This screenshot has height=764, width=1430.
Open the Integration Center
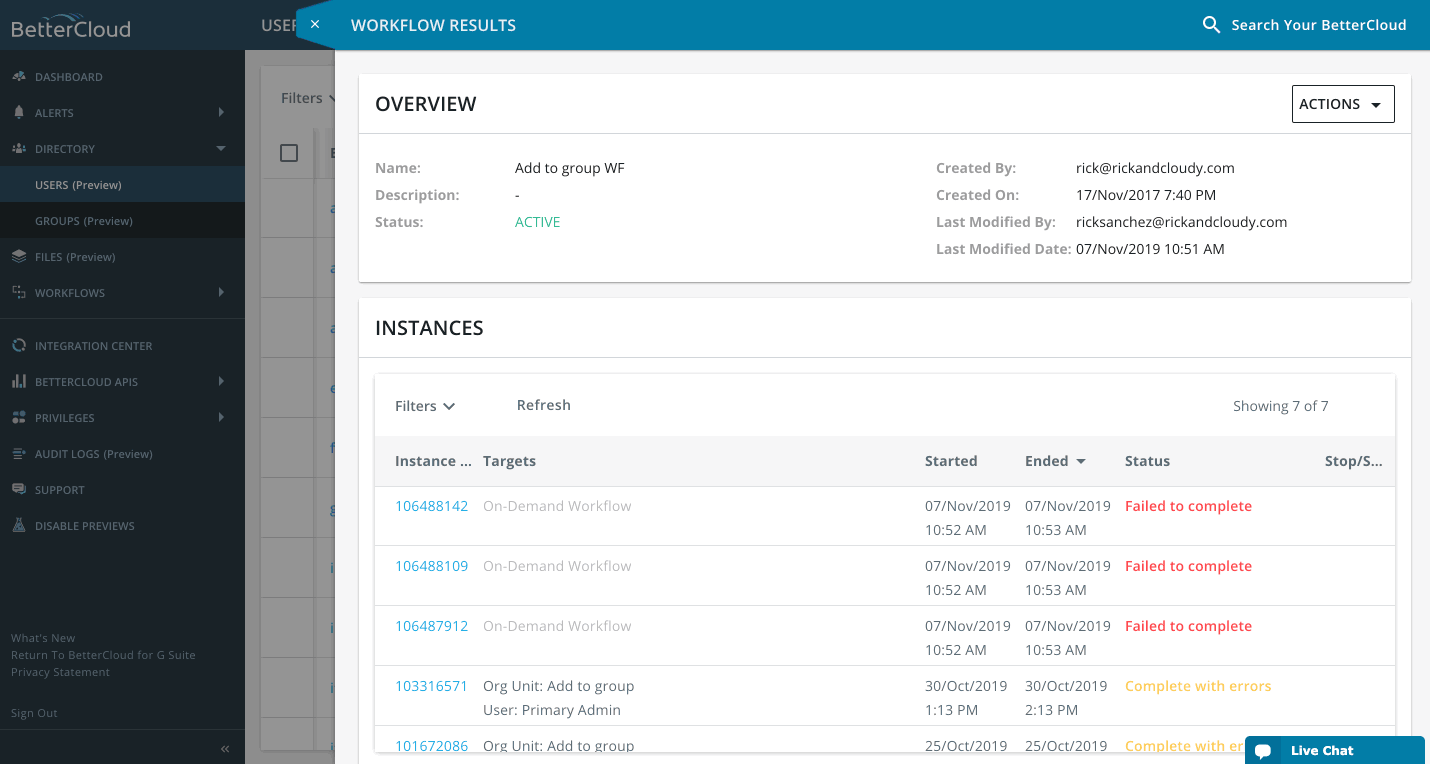coord(18,345)
